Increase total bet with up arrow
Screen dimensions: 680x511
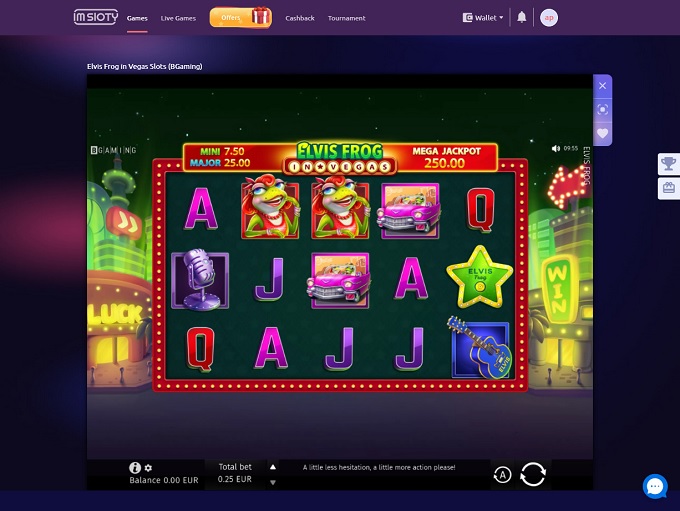click(x=273, y=467)
